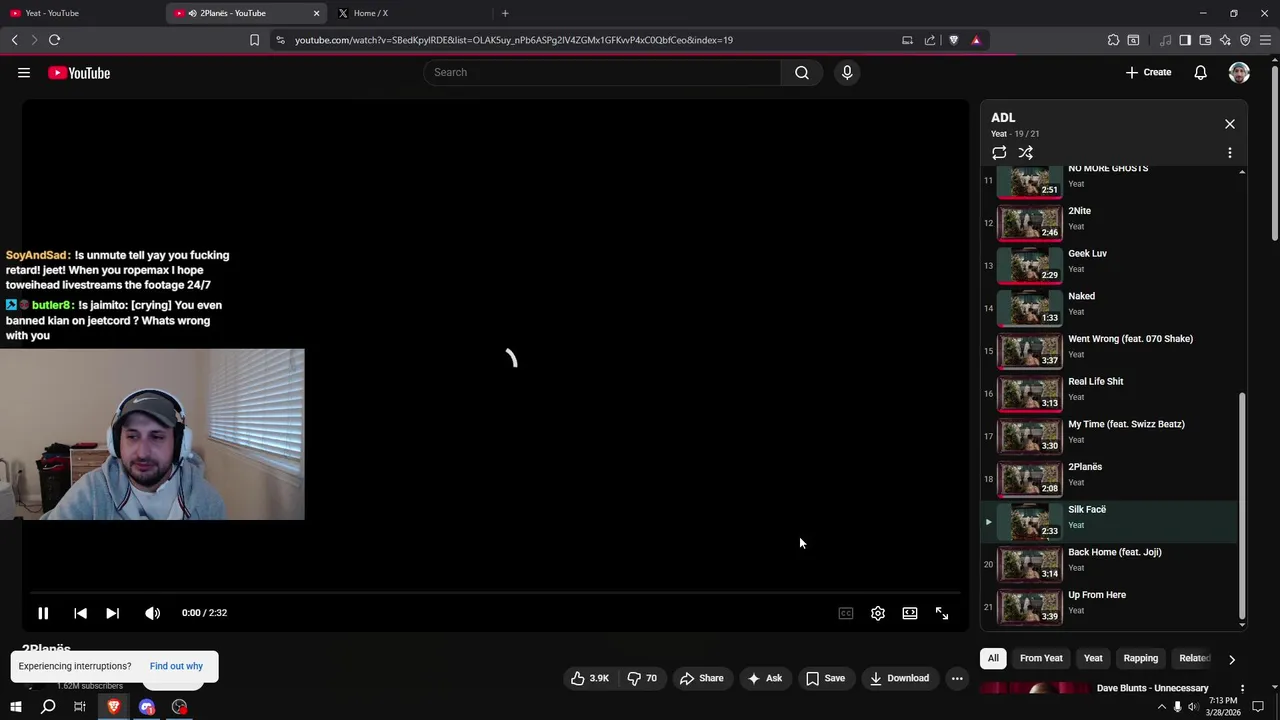Play 'Real Life Shit' from playlist

click(x=1110, y=393)
